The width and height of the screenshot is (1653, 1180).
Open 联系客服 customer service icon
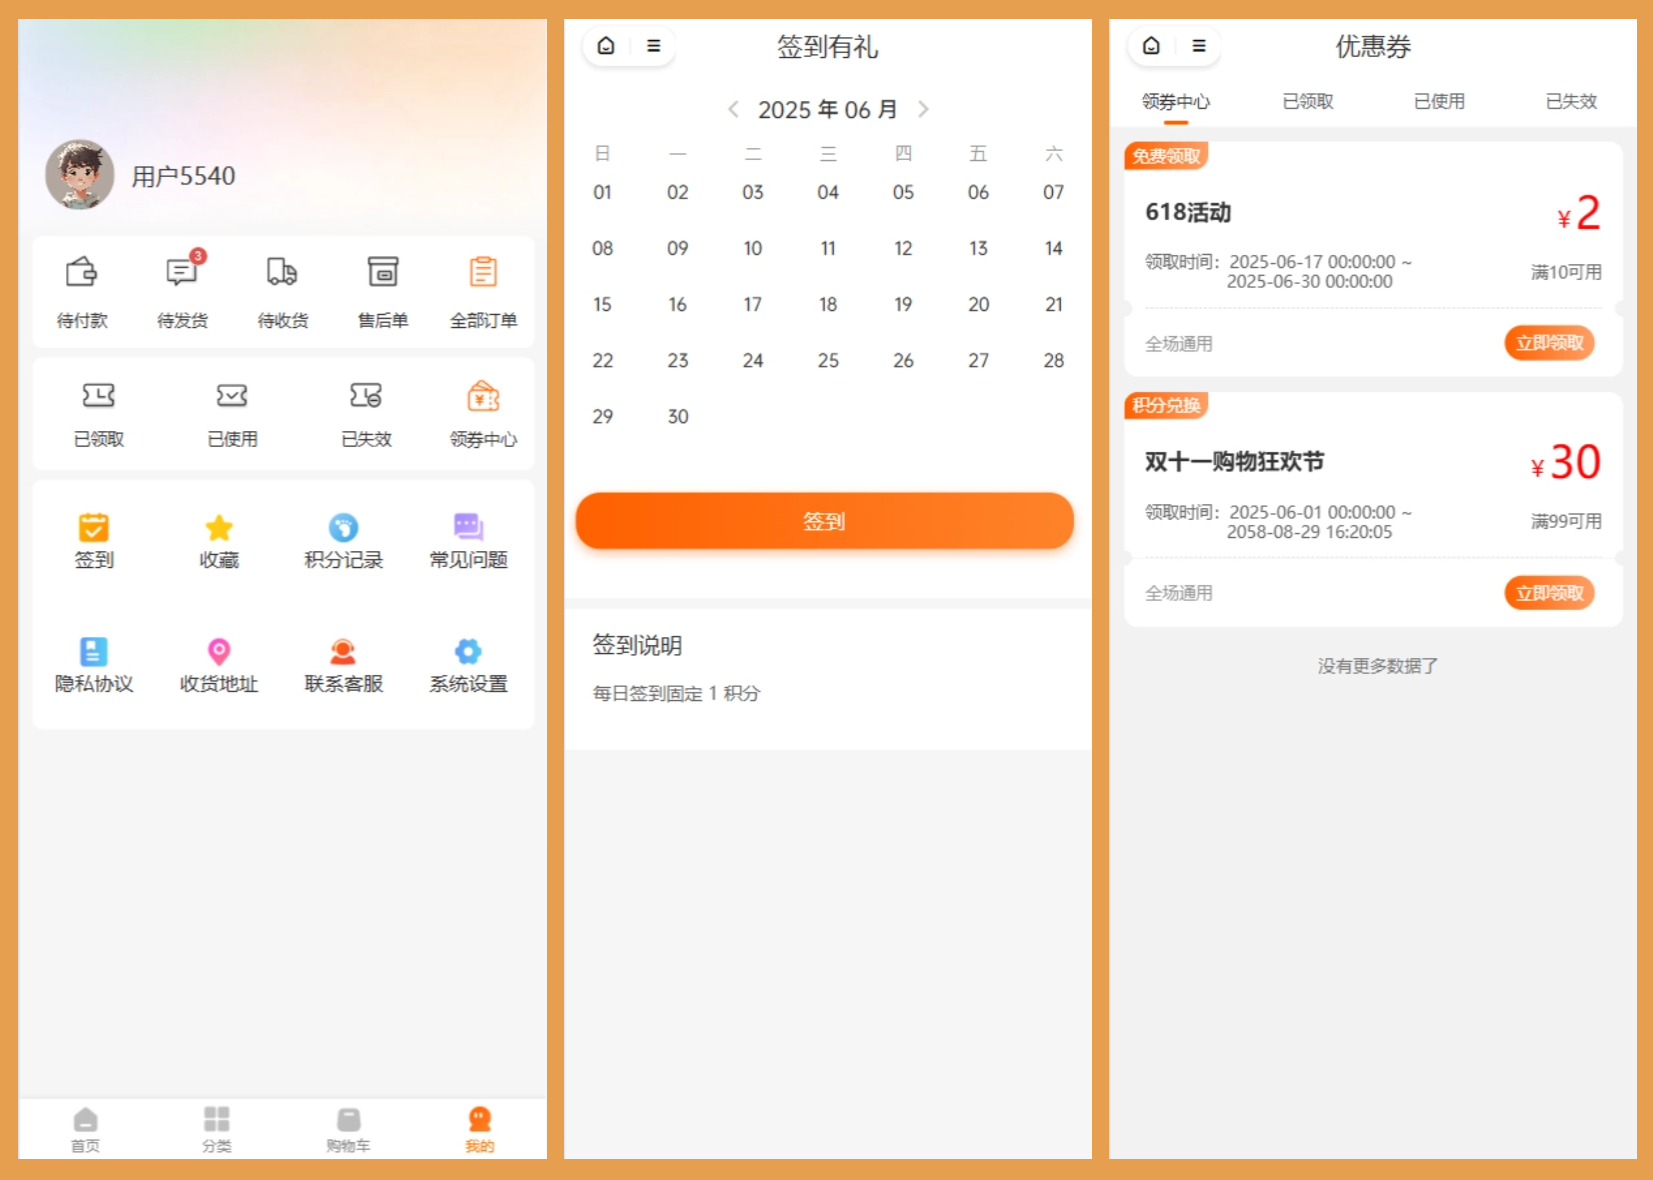343,652
